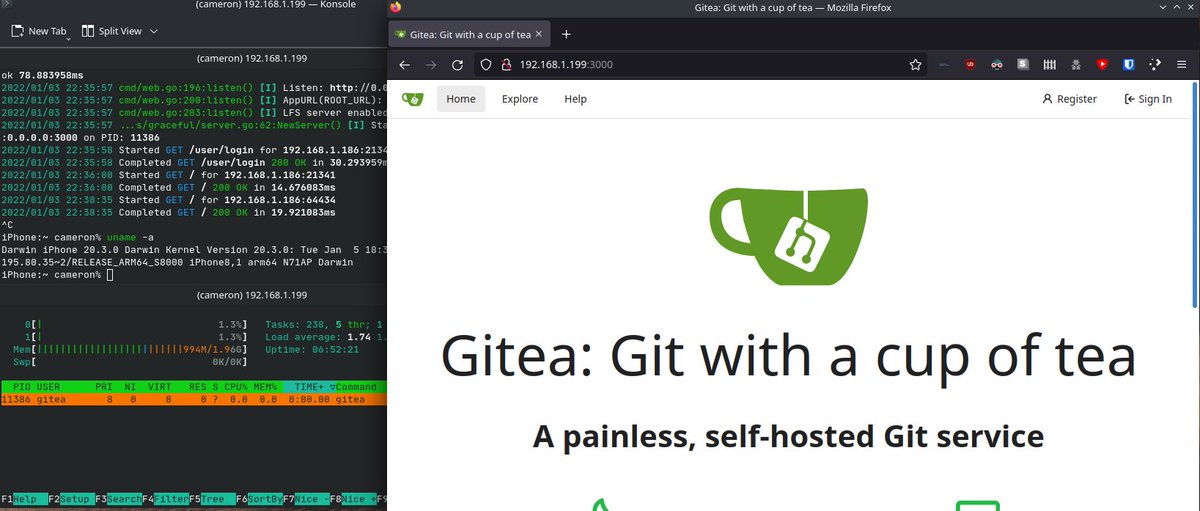The width and height of the screenshot is (1200, 511).
Task: Reload the page in Firefox
Action: [457, 64]
